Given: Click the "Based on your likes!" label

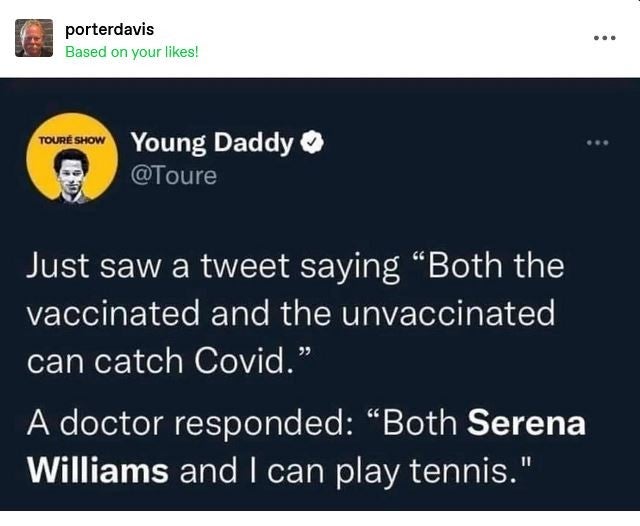Looking at the screenshot, I should point(131,51).
